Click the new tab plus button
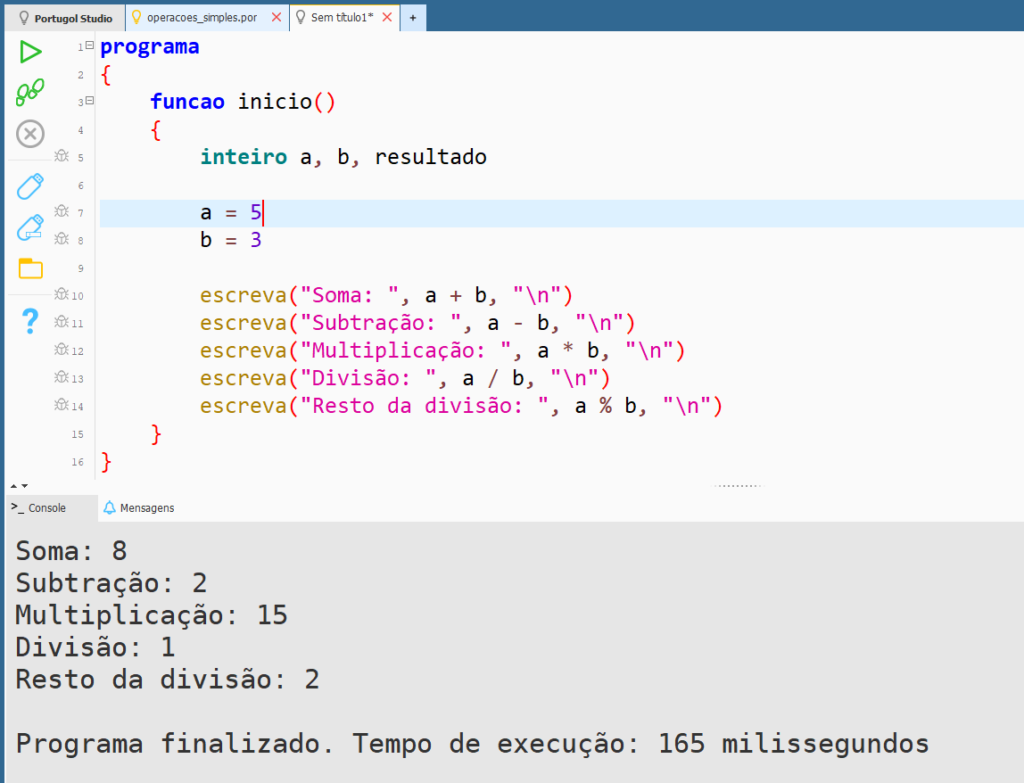The image size is (1024, 783). (412, 18)
